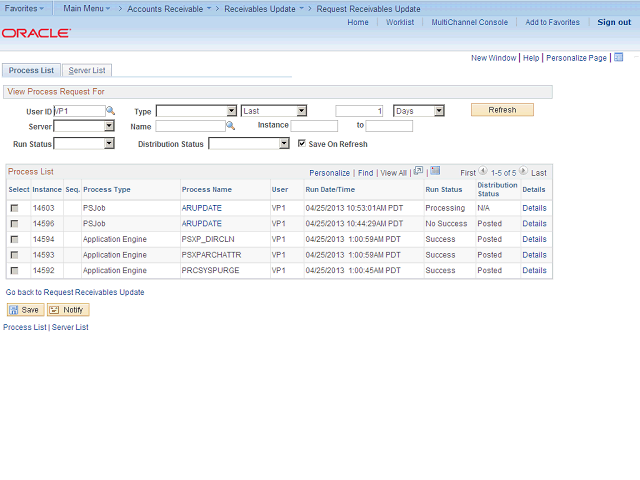The height and width of the screenshot is (480, 640).
Task: Open Details link for instance 14596
Action: [534, 224]
